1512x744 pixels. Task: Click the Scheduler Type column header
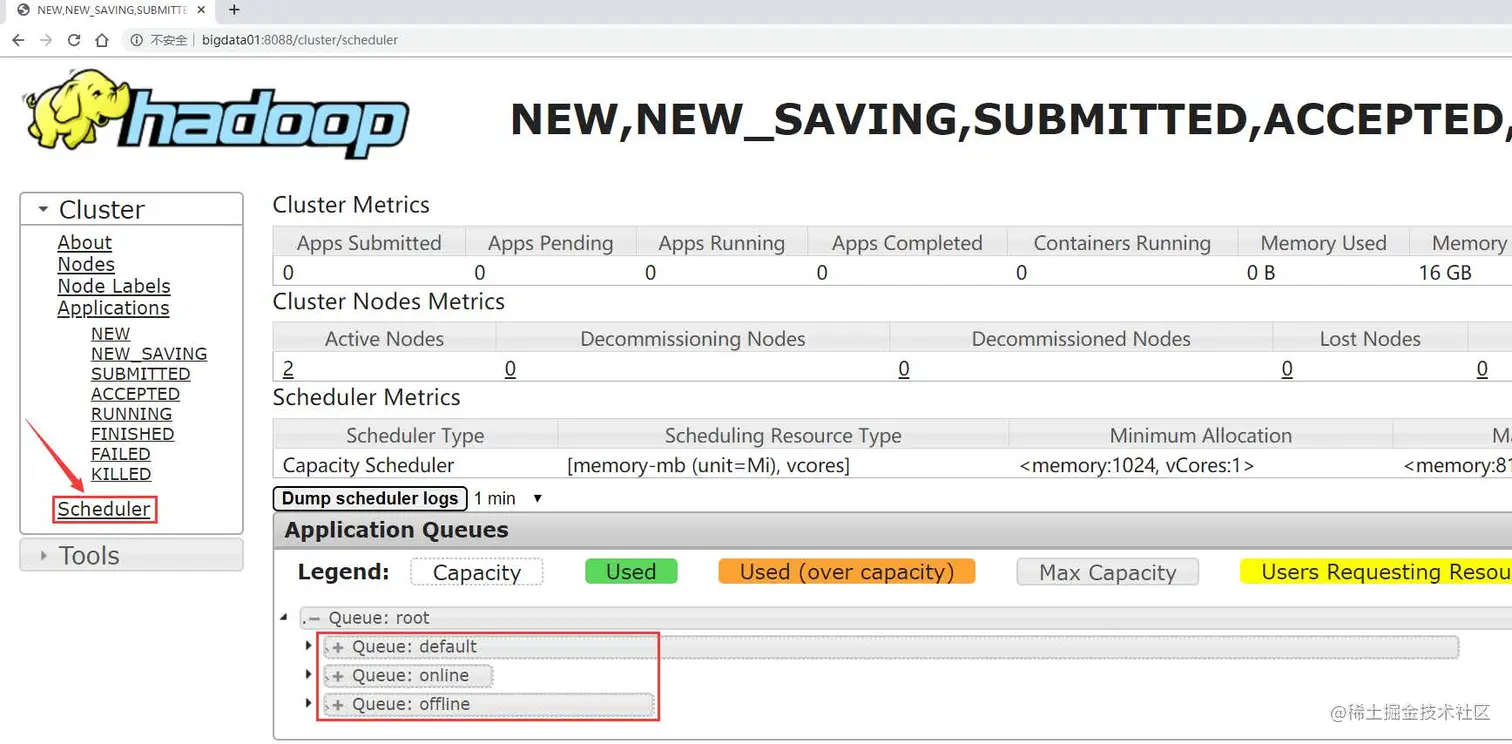click(415, 435)
